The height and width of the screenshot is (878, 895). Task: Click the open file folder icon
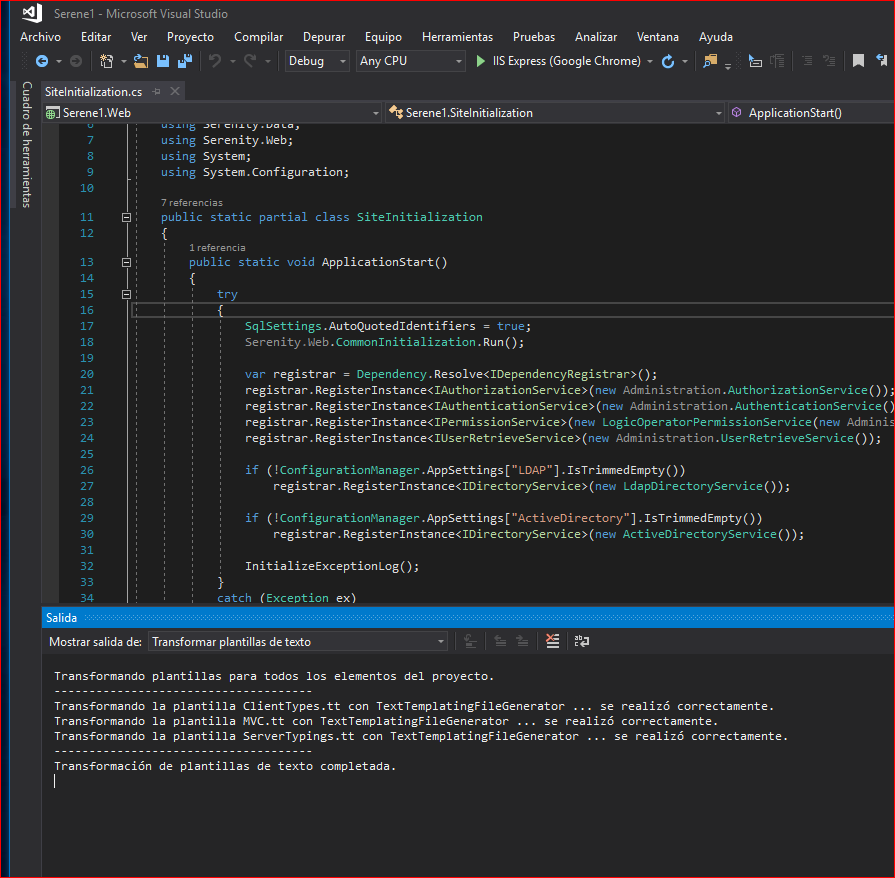coord(141,61)
